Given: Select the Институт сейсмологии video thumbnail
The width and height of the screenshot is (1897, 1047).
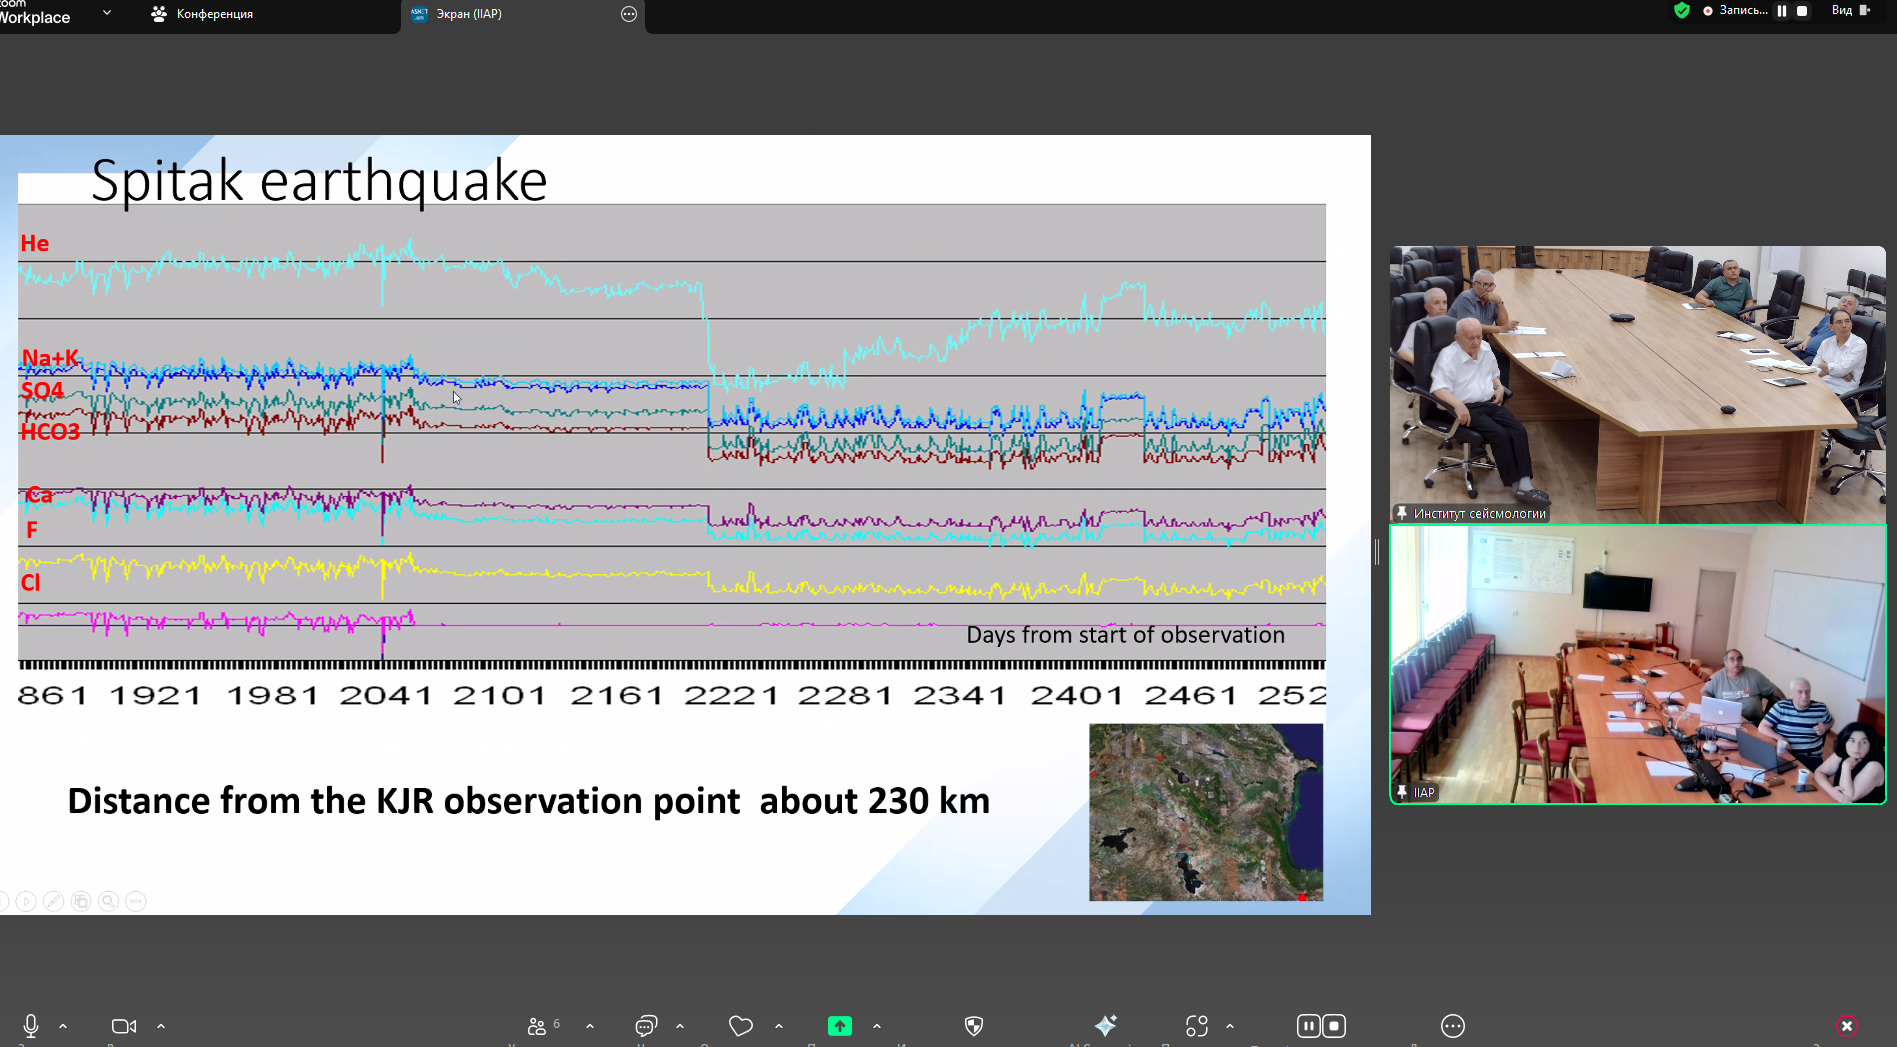Looking at the screenshot, I should 1637,384.
